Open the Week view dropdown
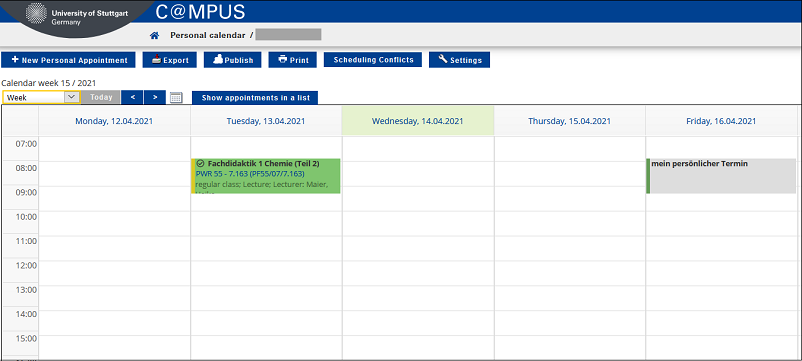 point(41,97)
